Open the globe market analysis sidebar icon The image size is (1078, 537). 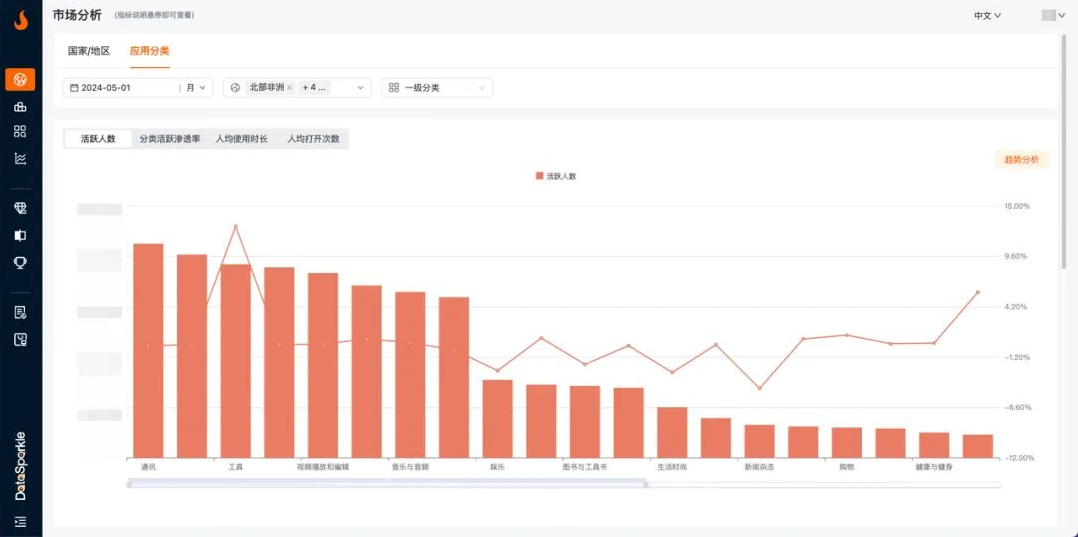[20, 79]
